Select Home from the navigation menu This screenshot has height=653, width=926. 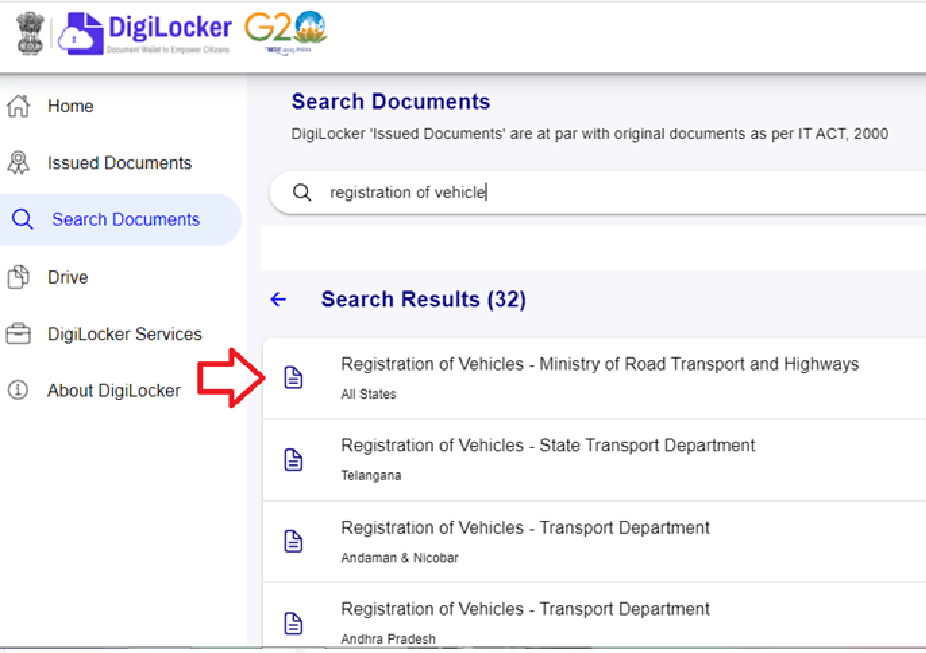pos(69,105)
